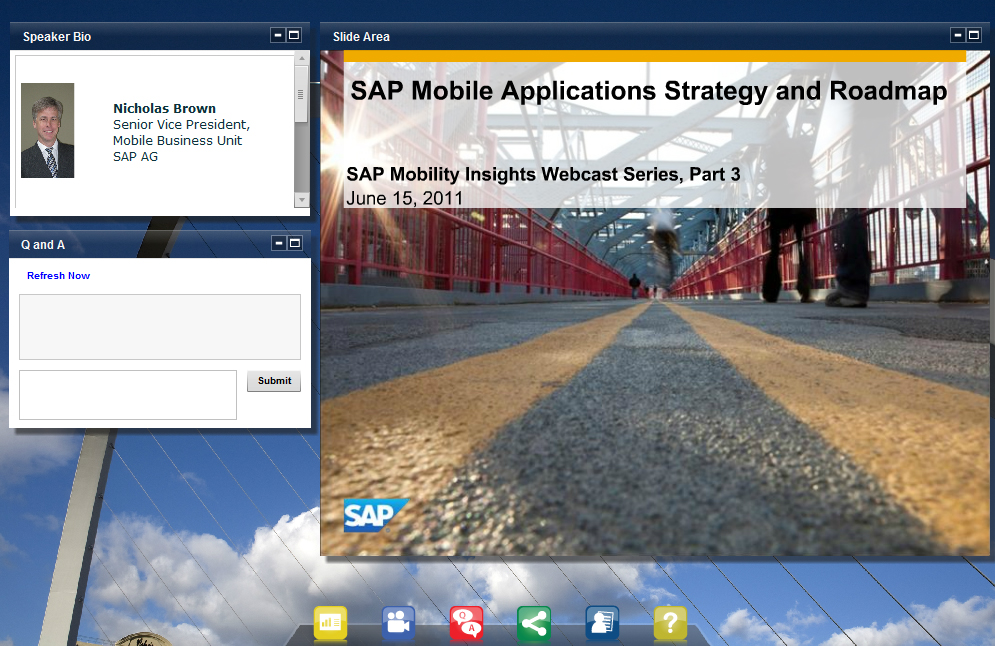Minimize the Slide Area panel
Screen dimensions: 995x646
tap(958, 36)
